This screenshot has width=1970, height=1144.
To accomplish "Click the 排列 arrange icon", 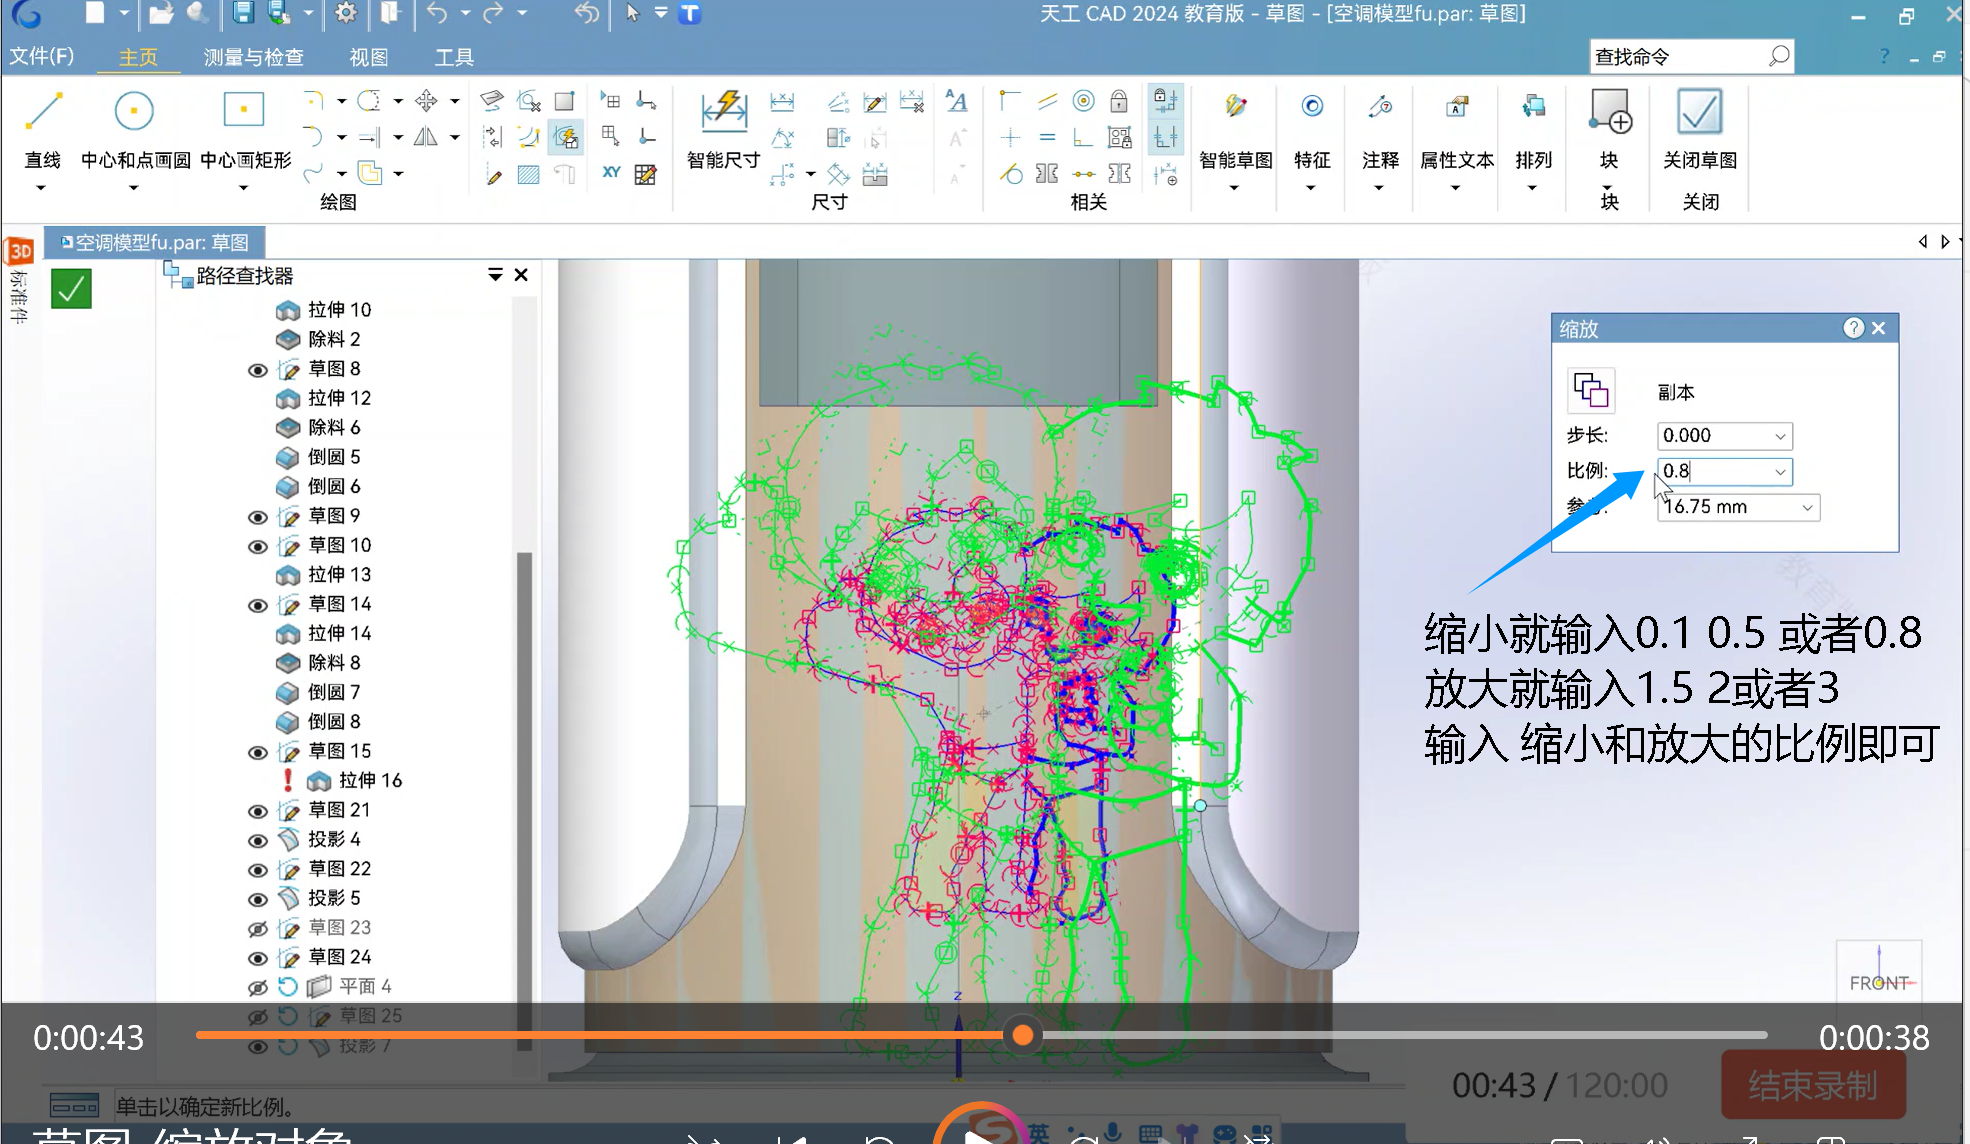I will (1533, 106).
